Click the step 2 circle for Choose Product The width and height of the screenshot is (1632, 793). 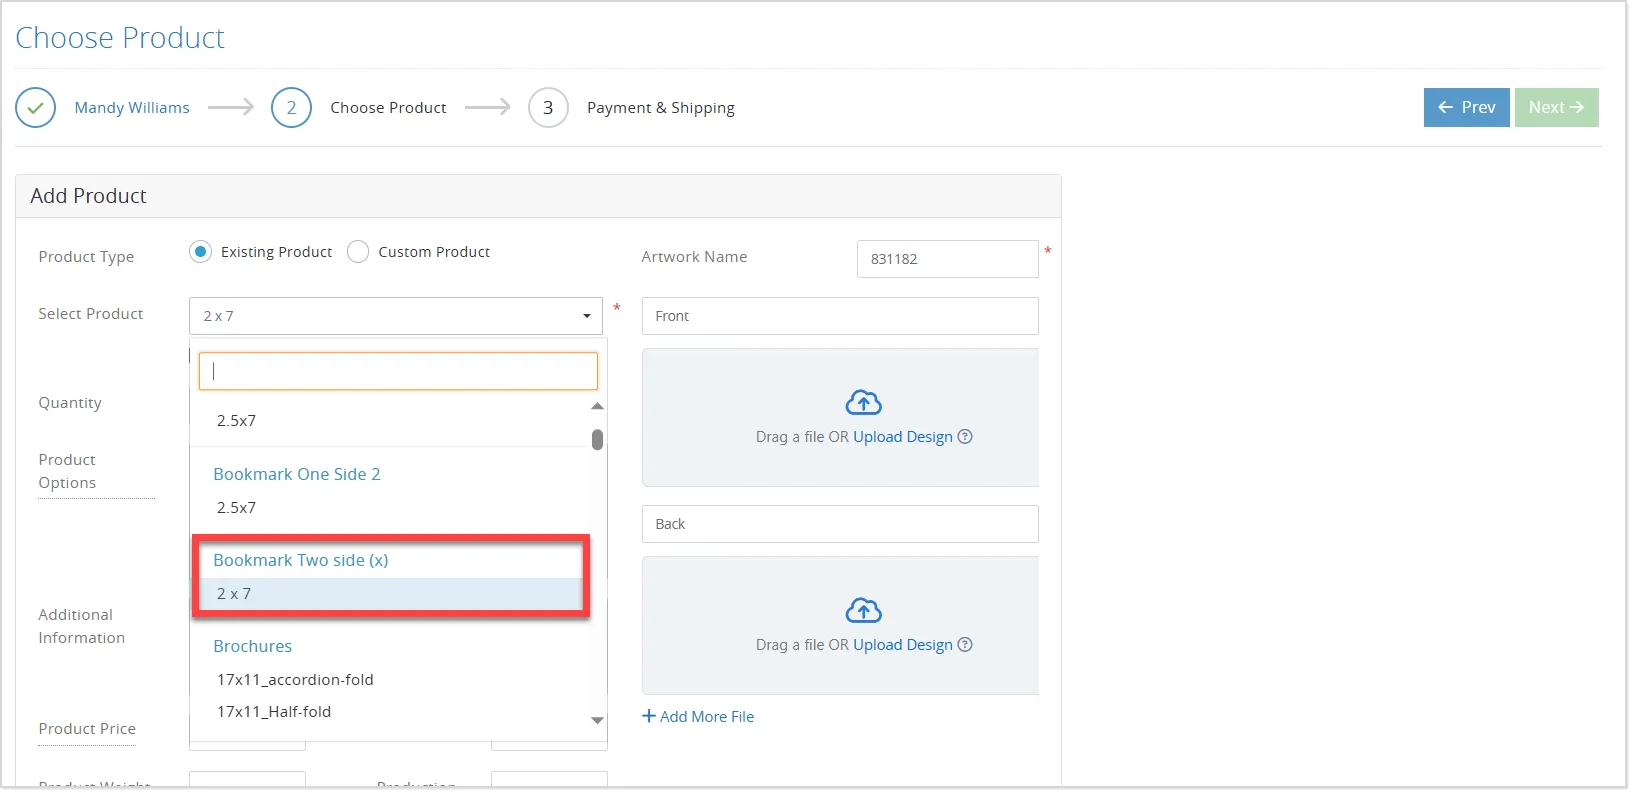click(291, 108)
